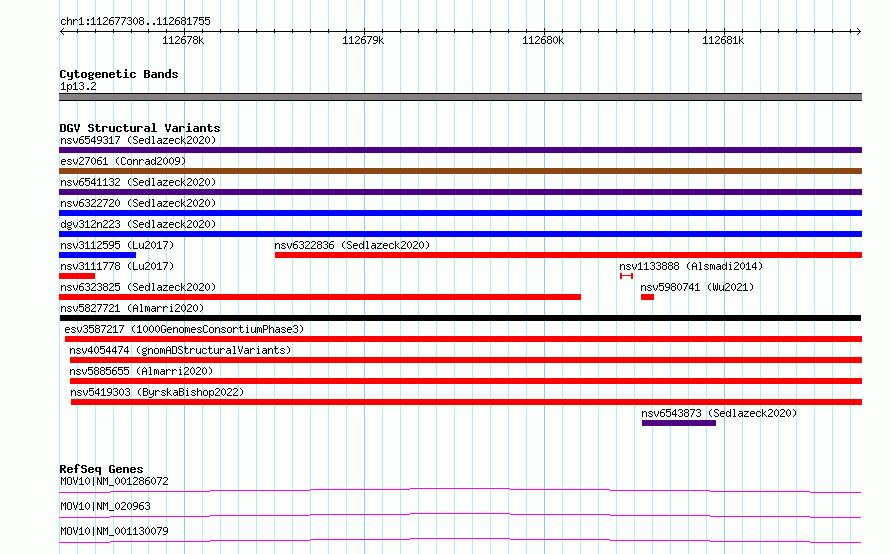
Task: Select the magenta MOV10|NM_020963 transcript line
Action: [x=460, y=515]
